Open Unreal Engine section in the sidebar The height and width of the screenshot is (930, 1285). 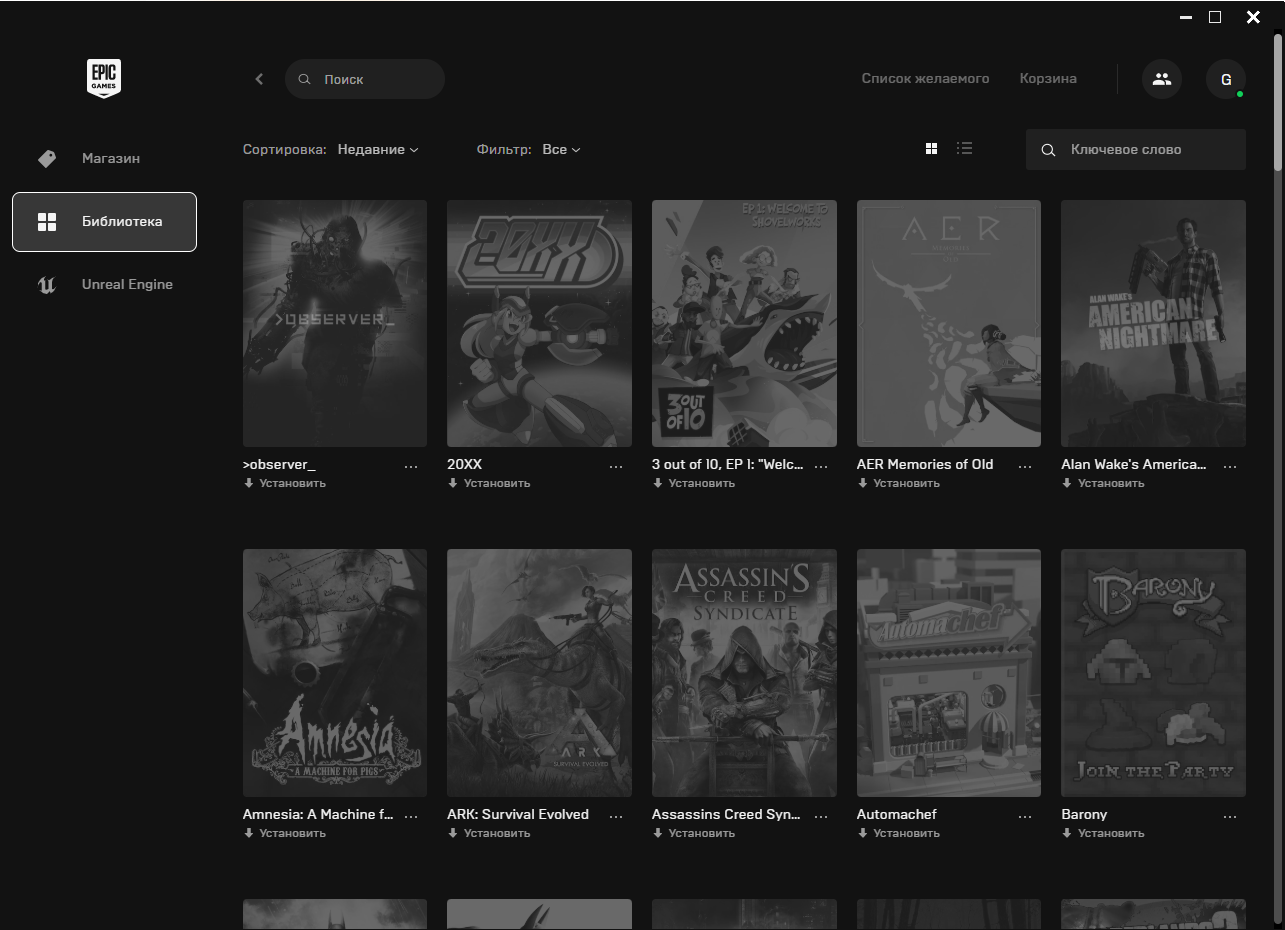(104, 285)
